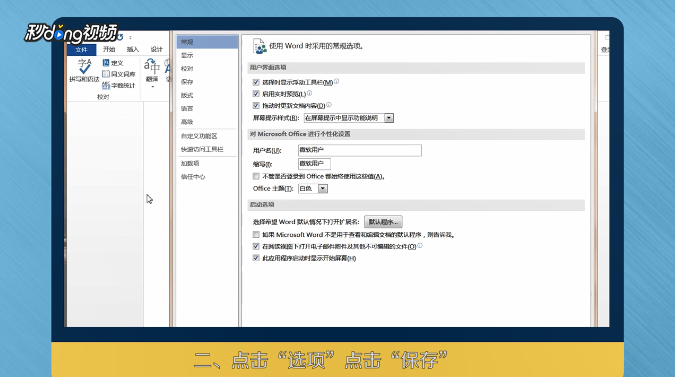Toggle 此应用程序启动时显示开始屏幕(H) checkbox
Image resolution: width=675 pixels, height=377 pixels.
click(256, 258)
